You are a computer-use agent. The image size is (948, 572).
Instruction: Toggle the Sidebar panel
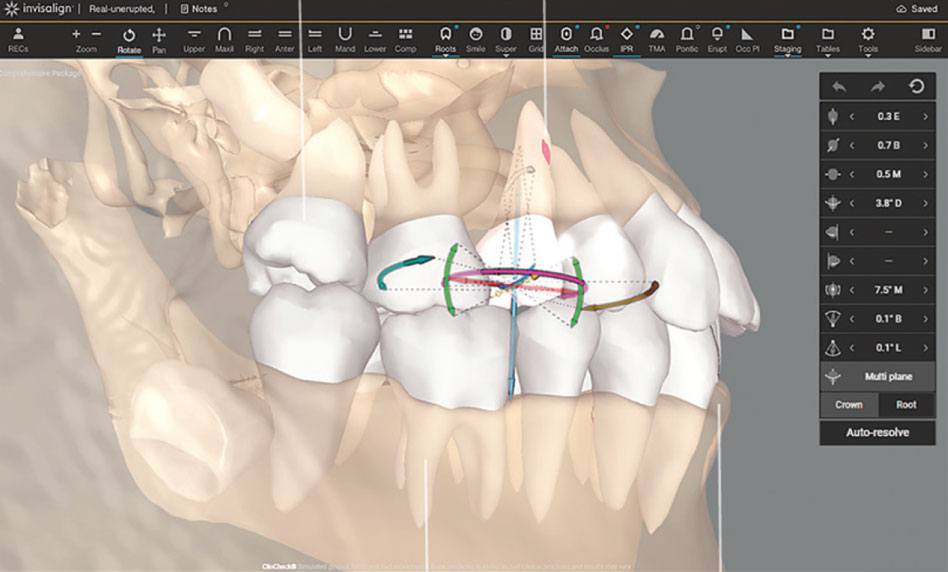[x=928, y=40]
